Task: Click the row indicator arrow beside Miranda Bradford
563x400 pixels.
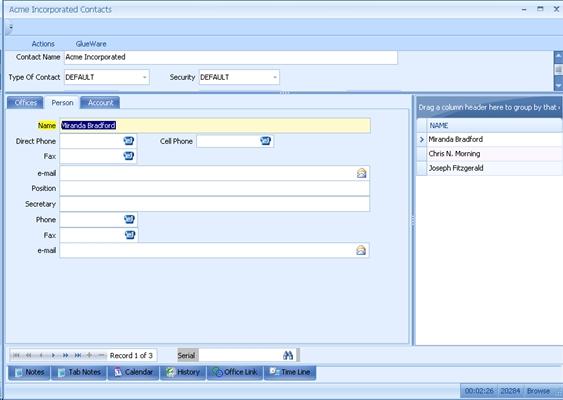Action: coord(422,139)
